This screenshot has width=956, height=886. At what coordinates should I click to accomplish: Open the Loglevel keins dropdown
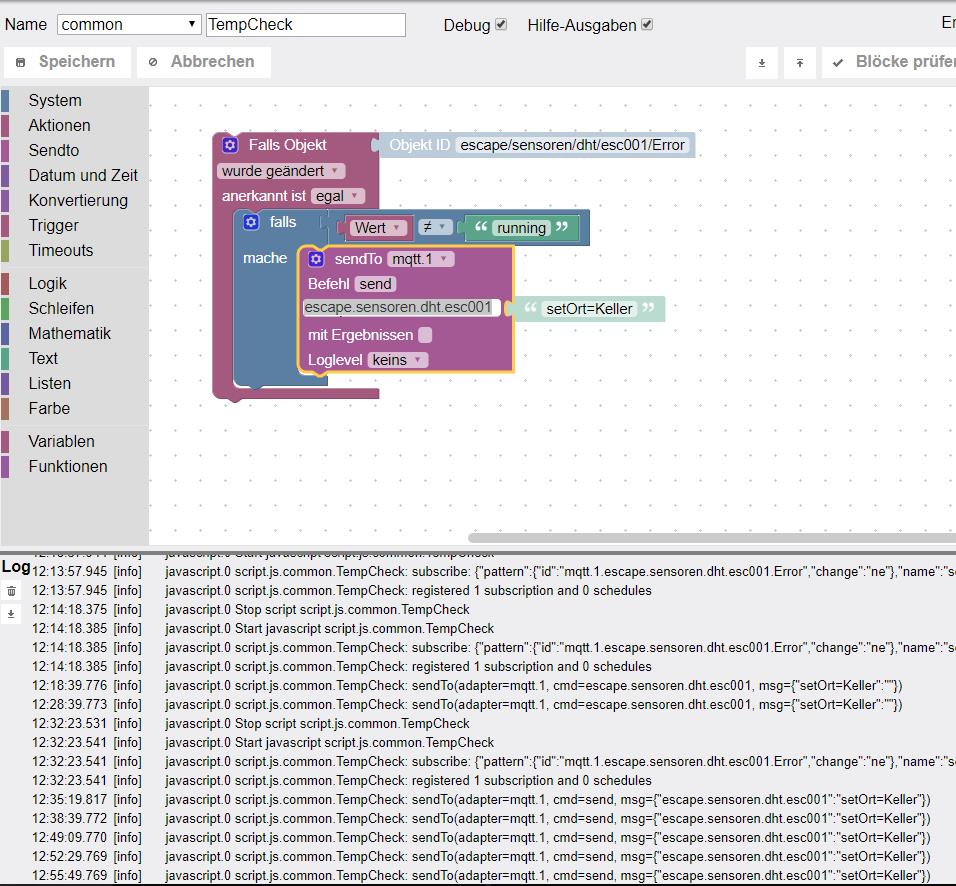[398, 360]
